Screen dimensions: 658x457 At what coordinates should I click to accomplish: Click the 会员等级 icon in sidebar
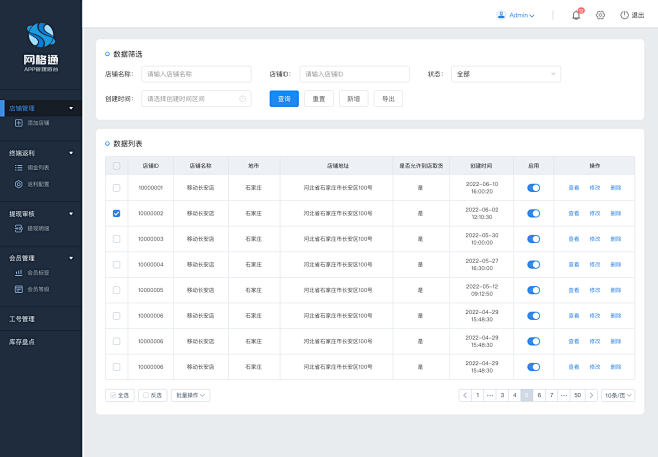tap(19, 289)
